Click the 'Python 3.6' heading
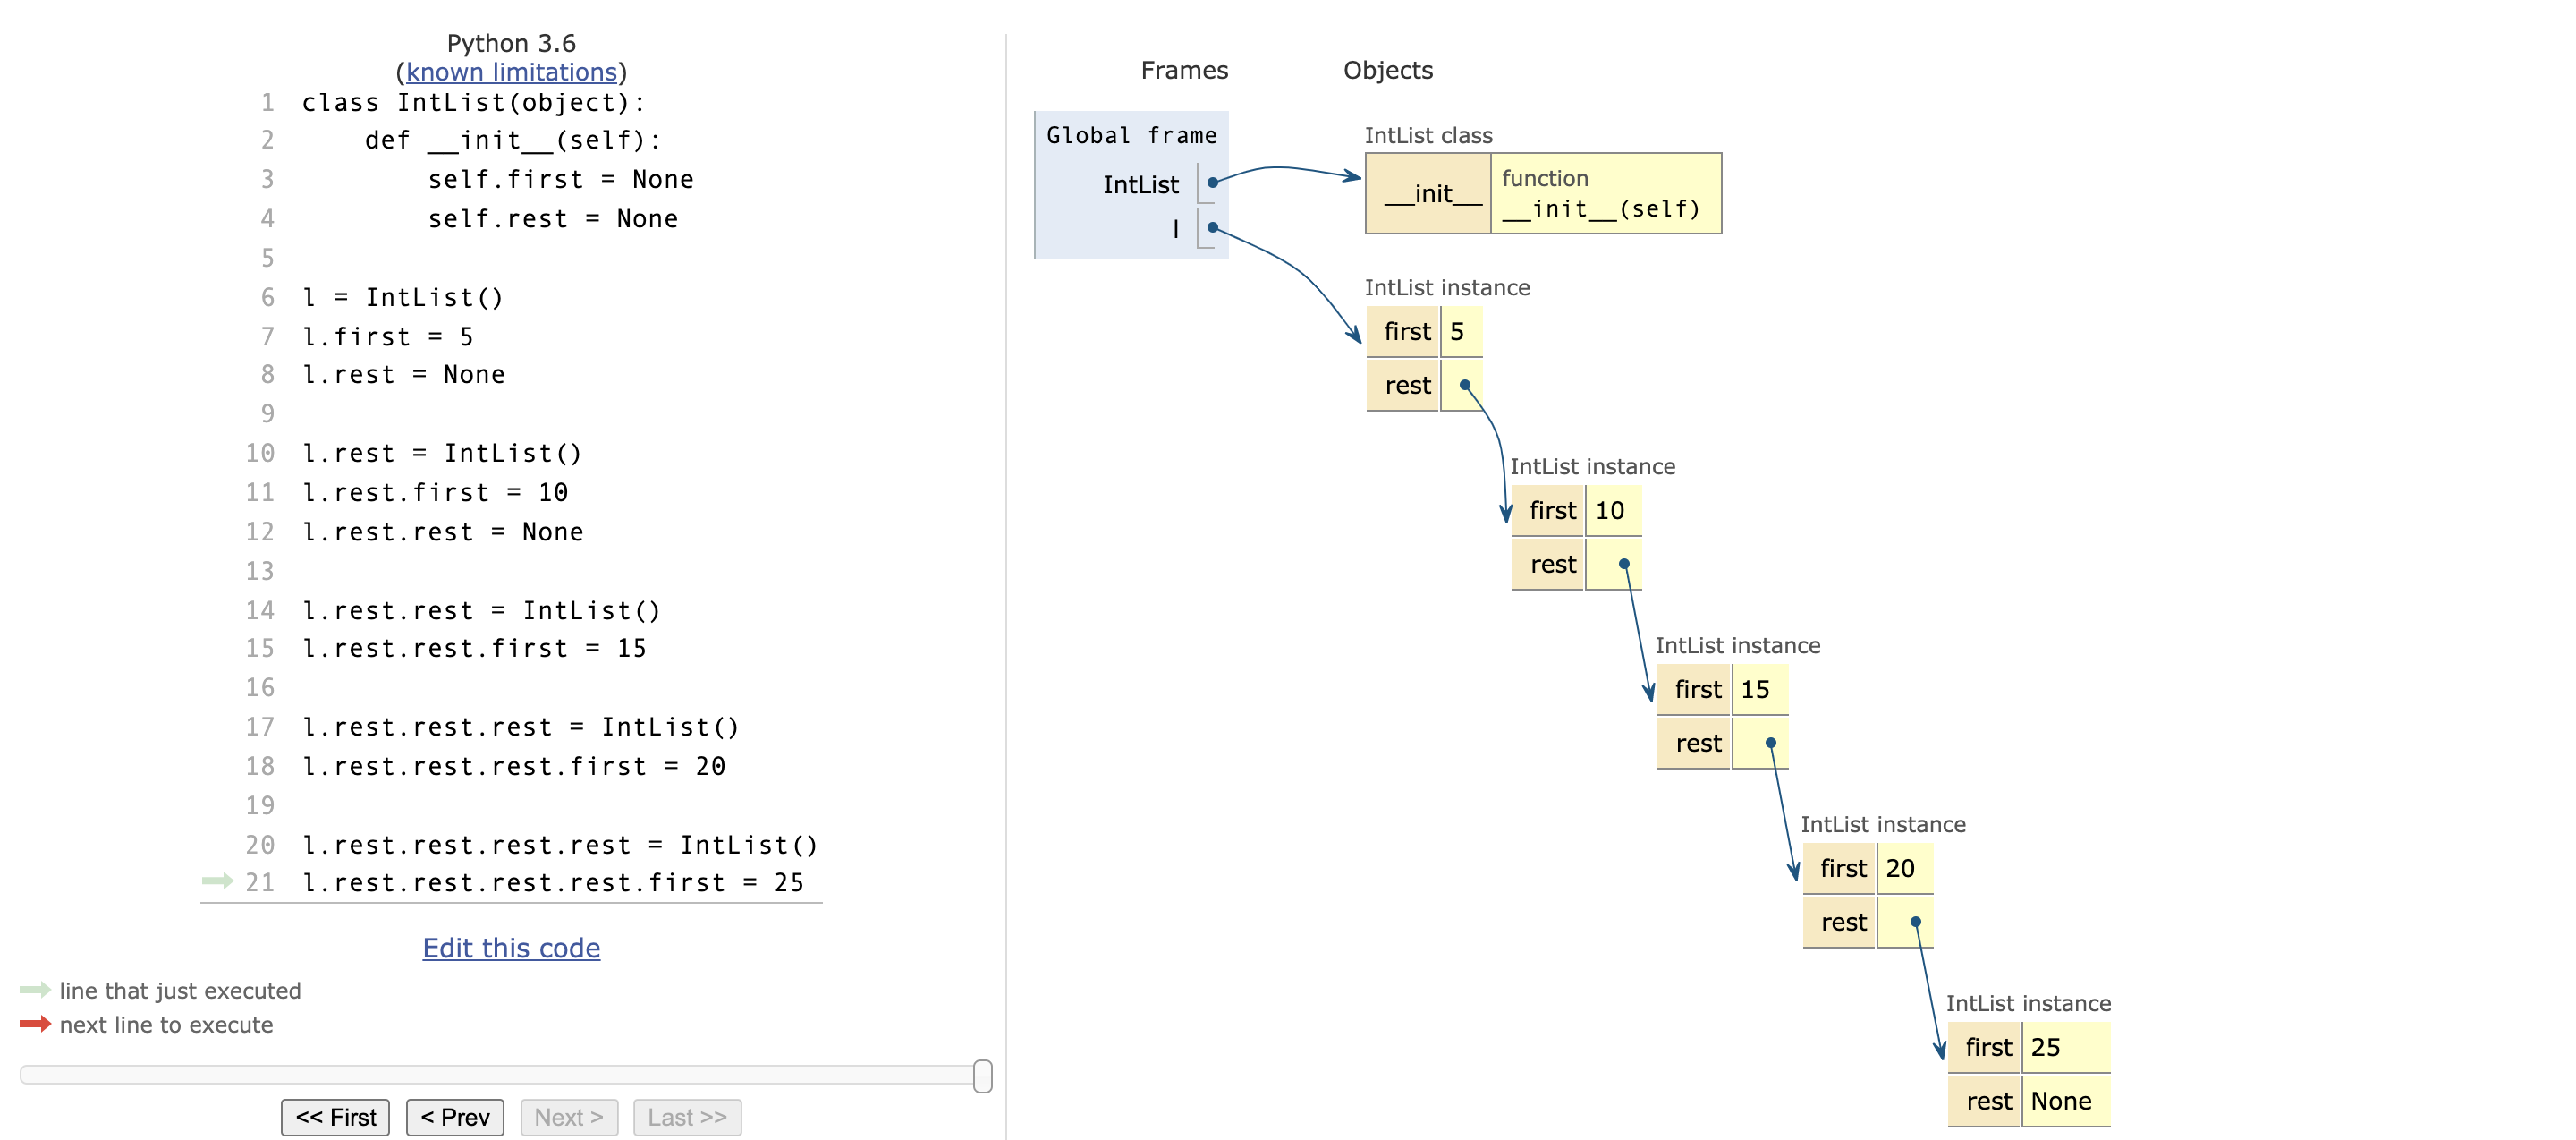2576x1140 pixels. coord(511,43)
